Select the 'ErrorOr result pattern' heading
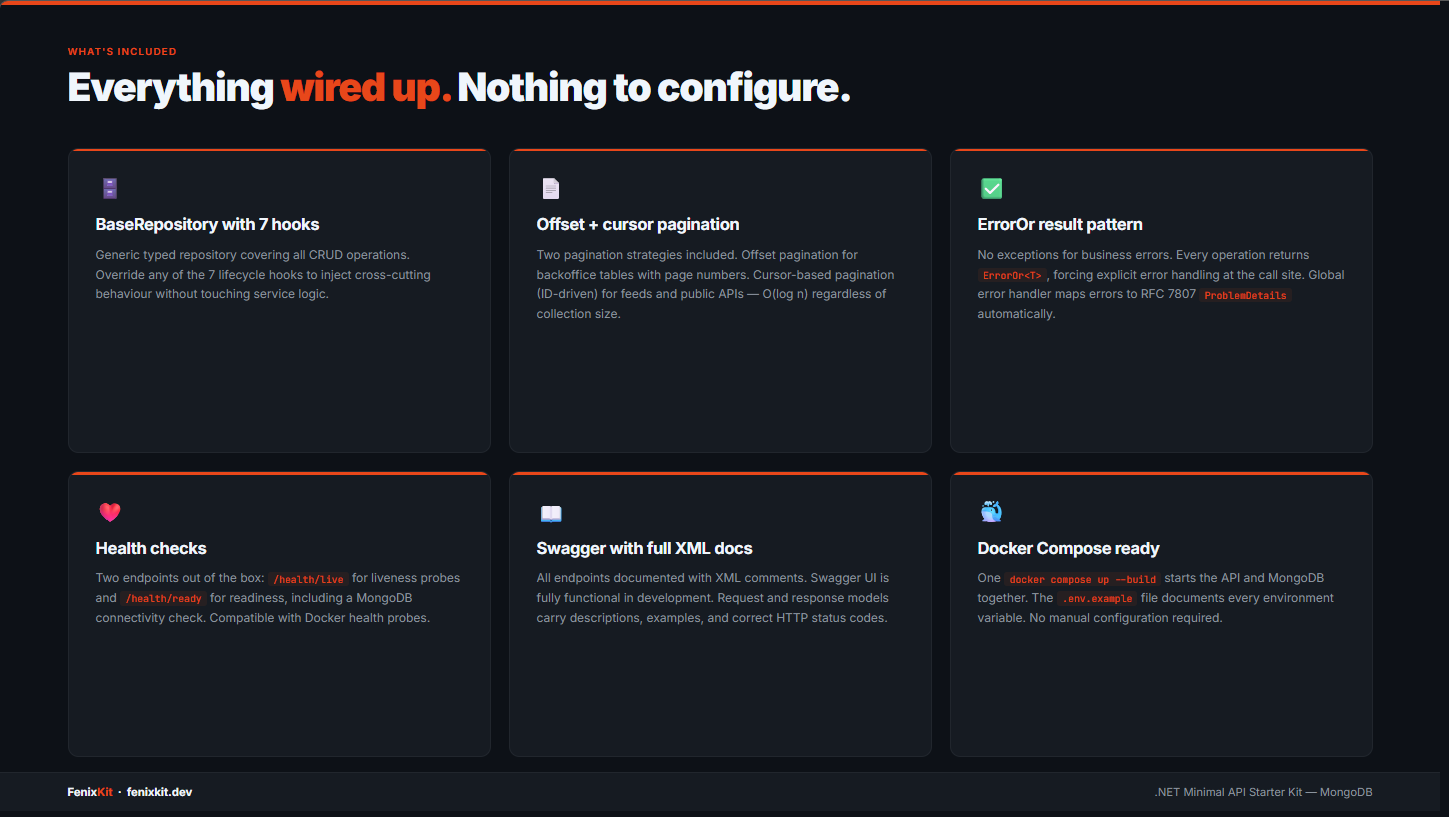Screen dimensions: 1449x817 pos(1060,224)
